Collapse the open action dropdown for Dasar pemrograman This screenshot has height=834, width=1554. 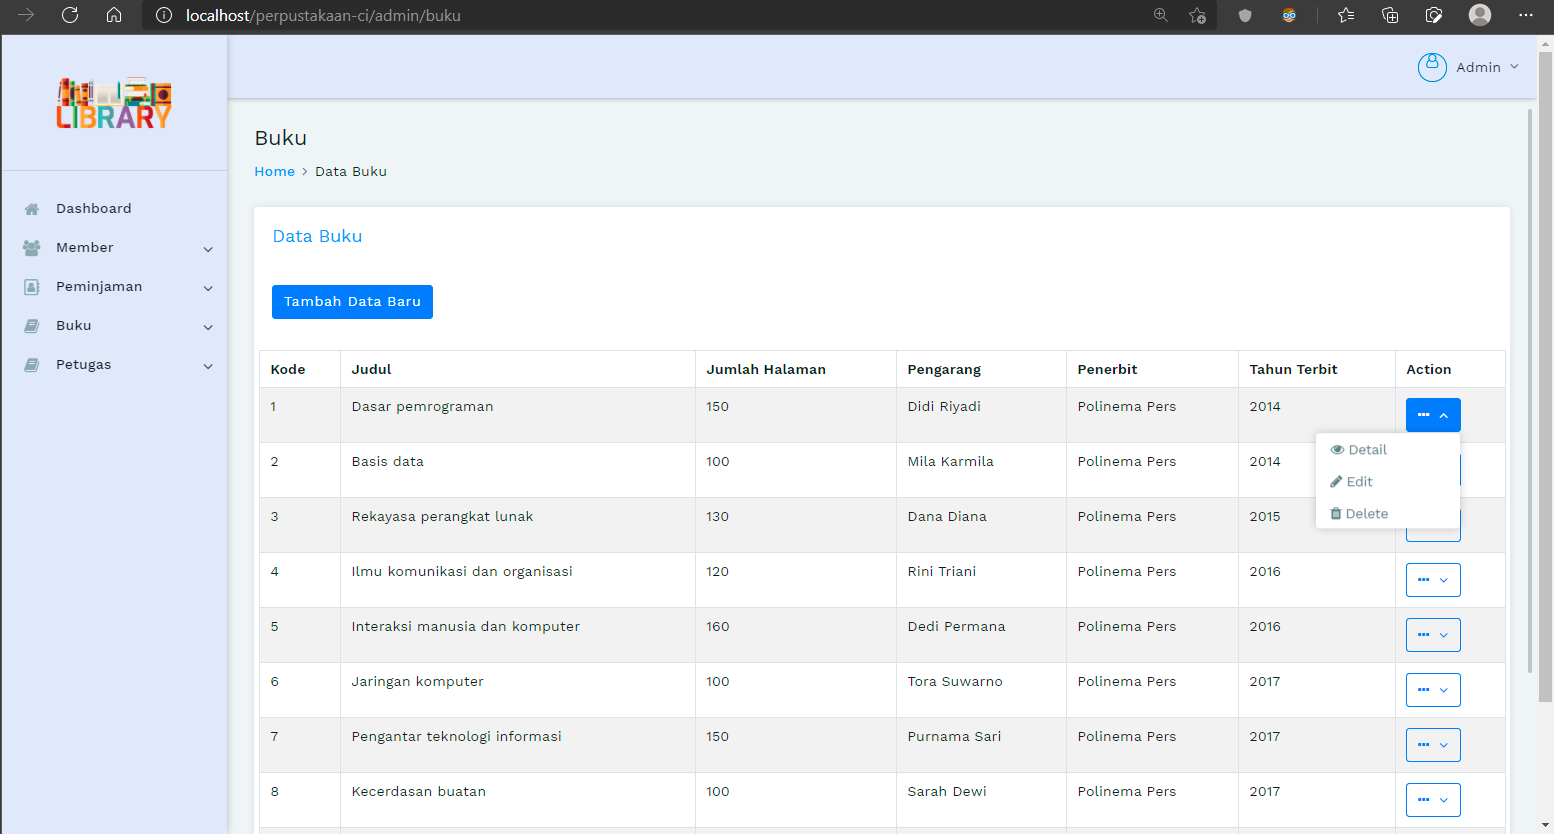1432,415
